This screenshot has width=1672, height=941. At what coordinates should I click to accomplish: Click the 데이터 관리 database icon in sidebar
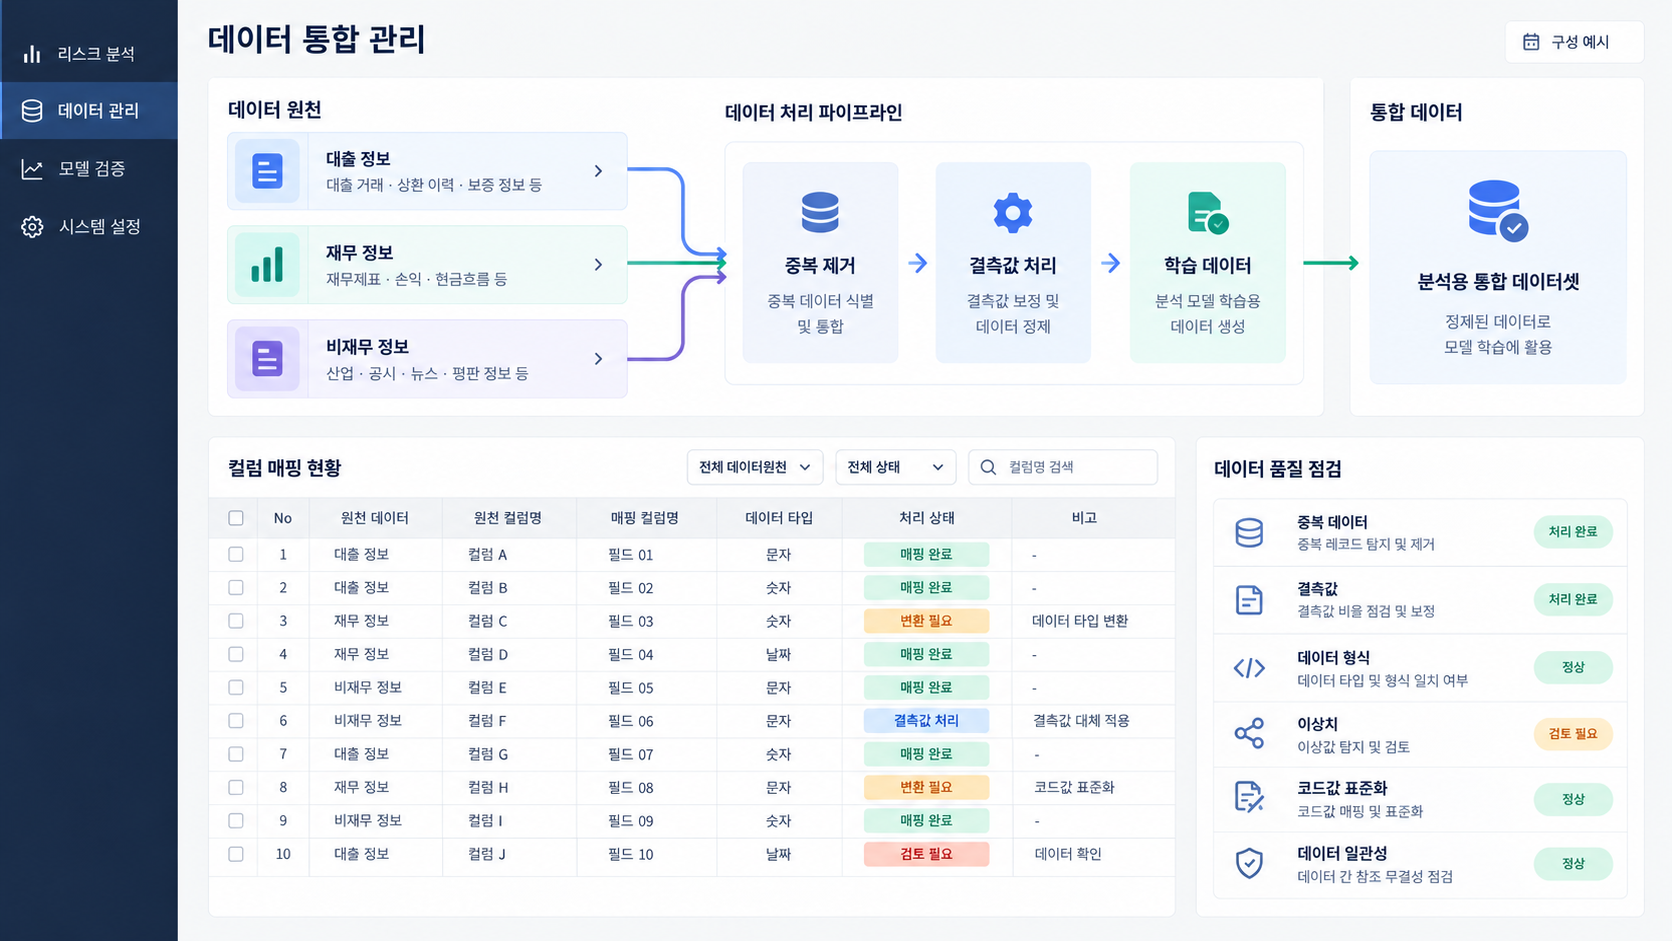(32, 111)
